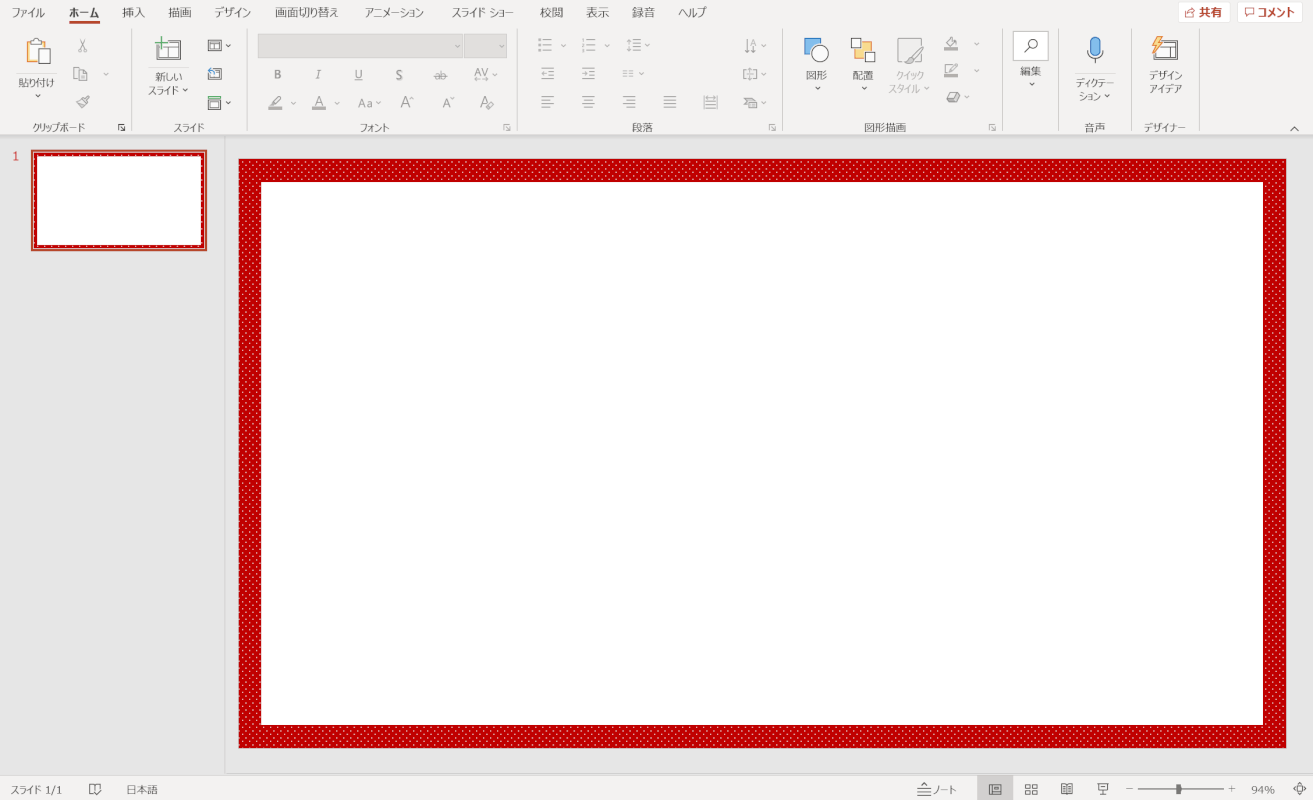
Task: Click the 新しいスライド icon
Action: click(168, 50)
